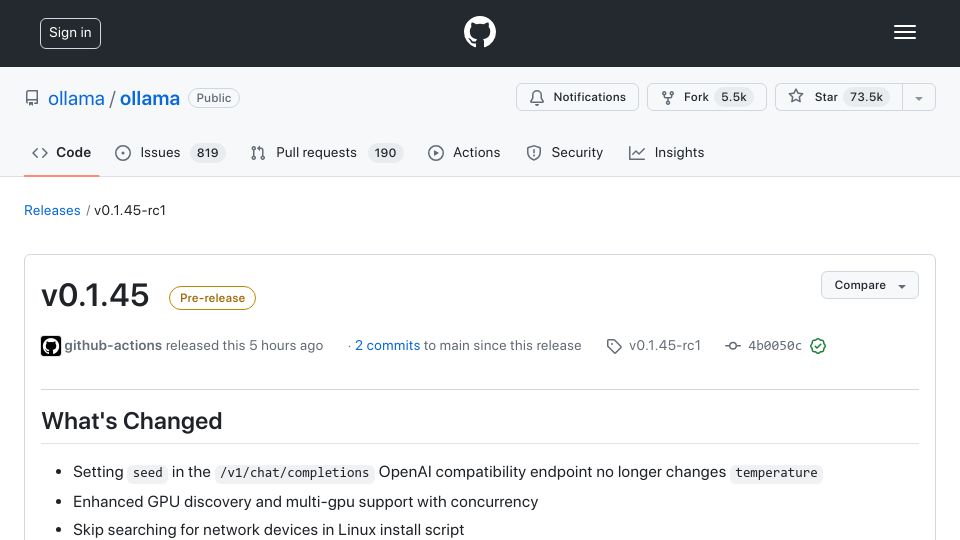960x540 pixels.
Task: Click the 73.5k star count
Action: pos(866,97)
